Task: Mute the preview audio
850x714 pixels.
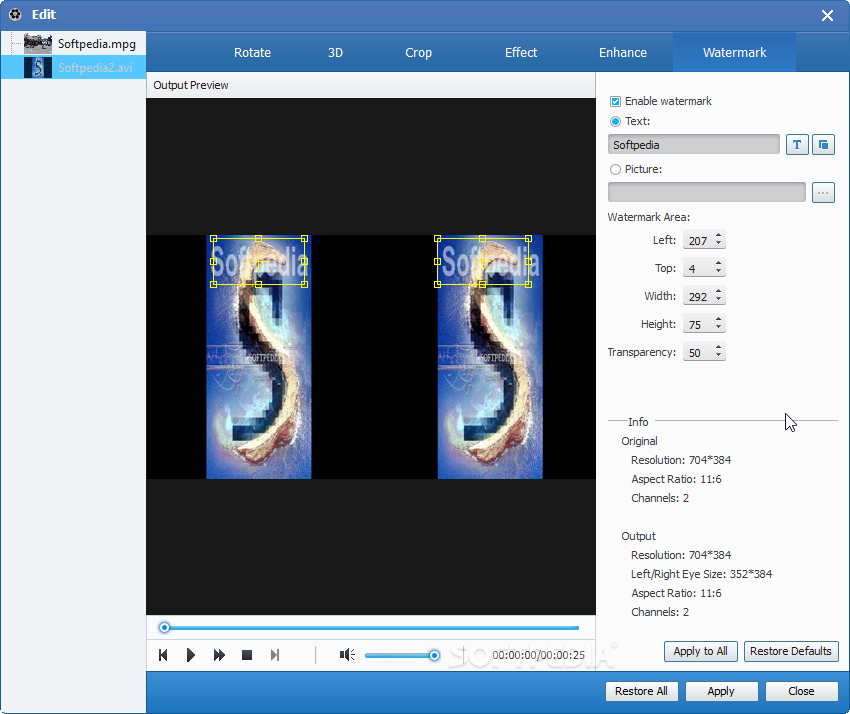Action: click(347, 655)
